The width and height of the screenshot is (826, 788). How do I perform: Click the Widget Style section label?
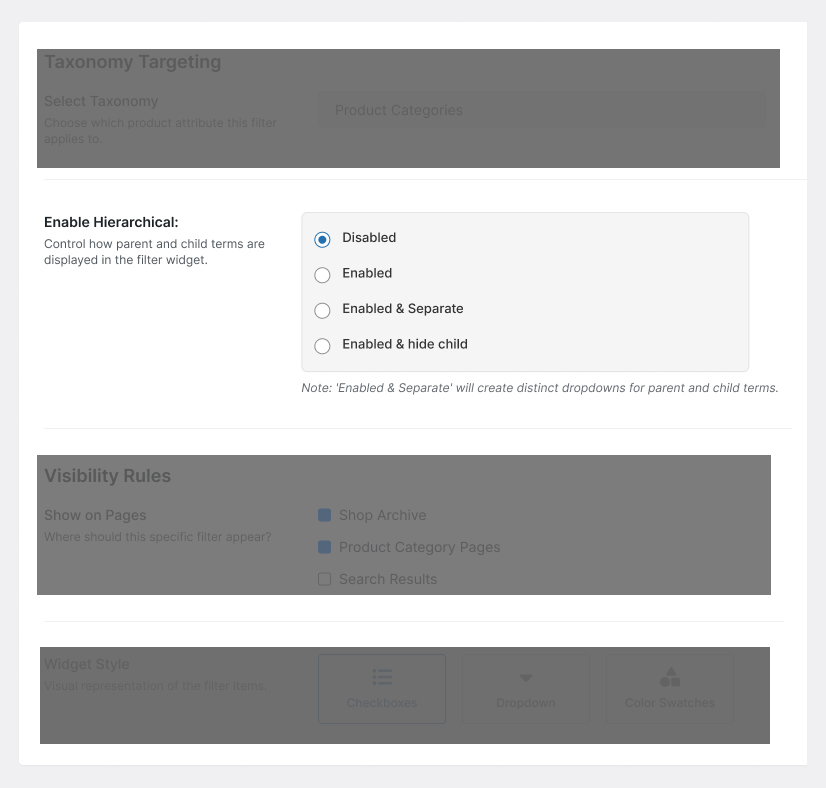click(x=87, y=664)
